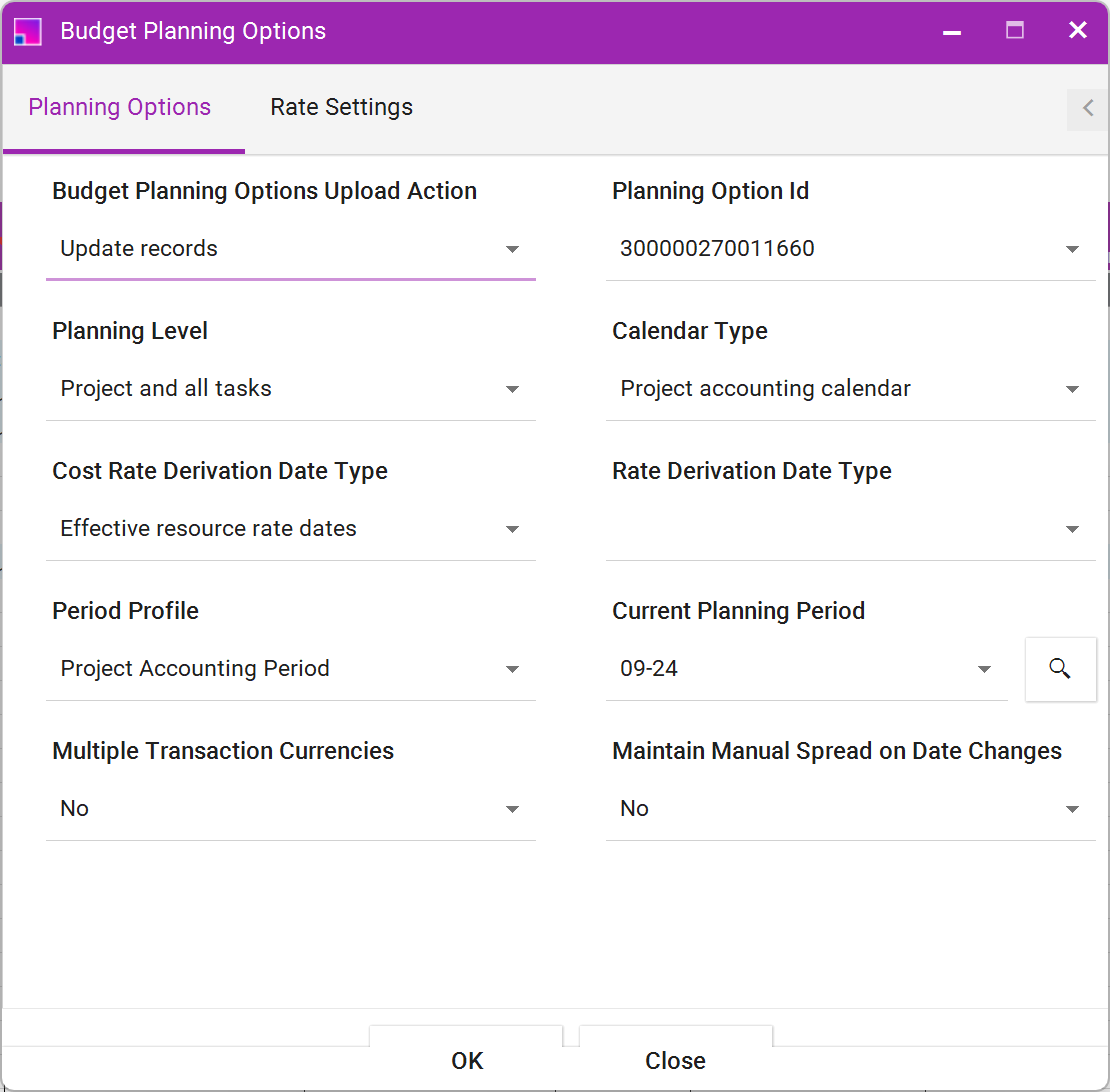1110x1092 pixels.
Task: Expand the Calendar Type dropdown
Action: pos(1072,389)
